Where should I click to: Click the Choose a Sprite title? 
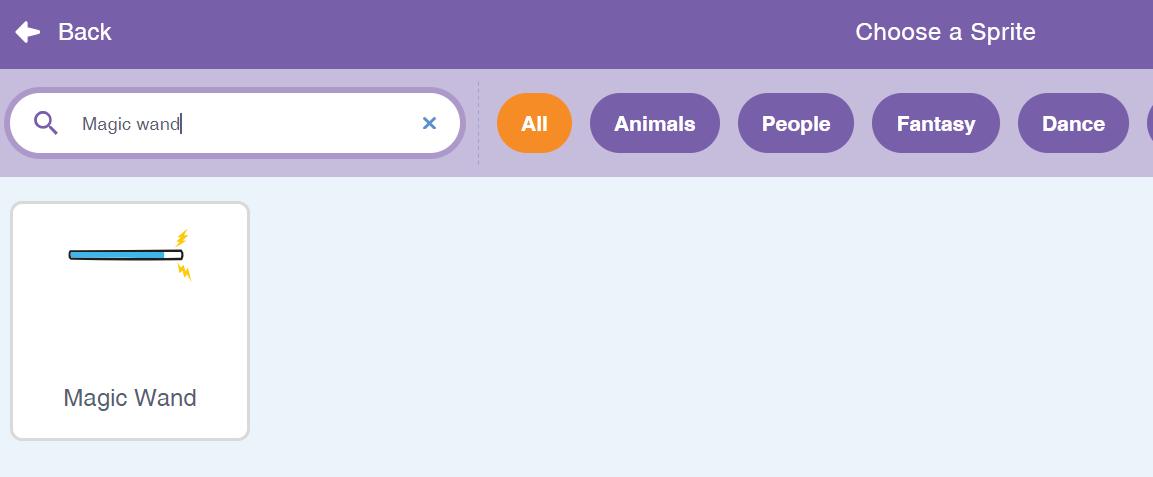pyautogui.click(x=945, y=32)
